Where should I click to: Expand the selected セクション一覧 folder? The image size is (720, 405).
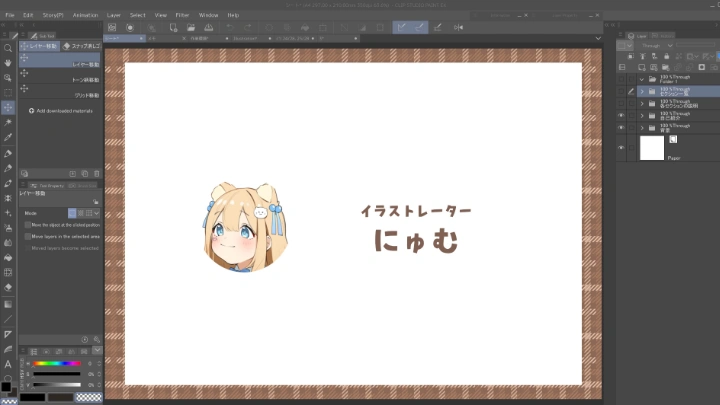[642, 92]
